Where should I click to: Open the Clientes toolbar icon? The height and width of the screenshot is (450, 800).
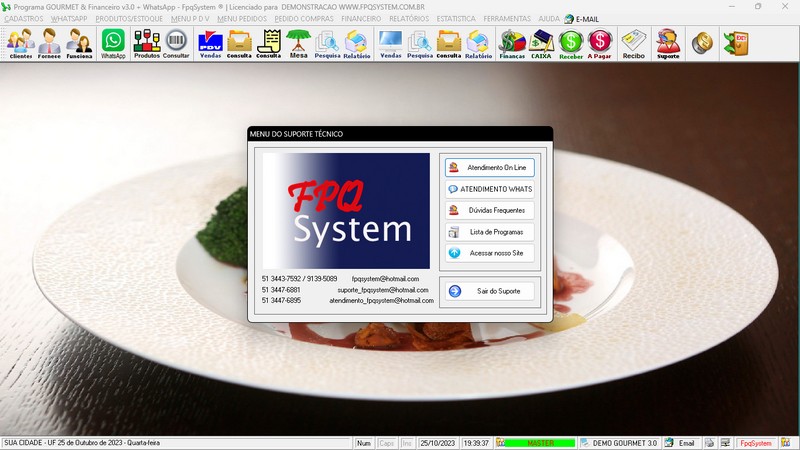point(21,44)
